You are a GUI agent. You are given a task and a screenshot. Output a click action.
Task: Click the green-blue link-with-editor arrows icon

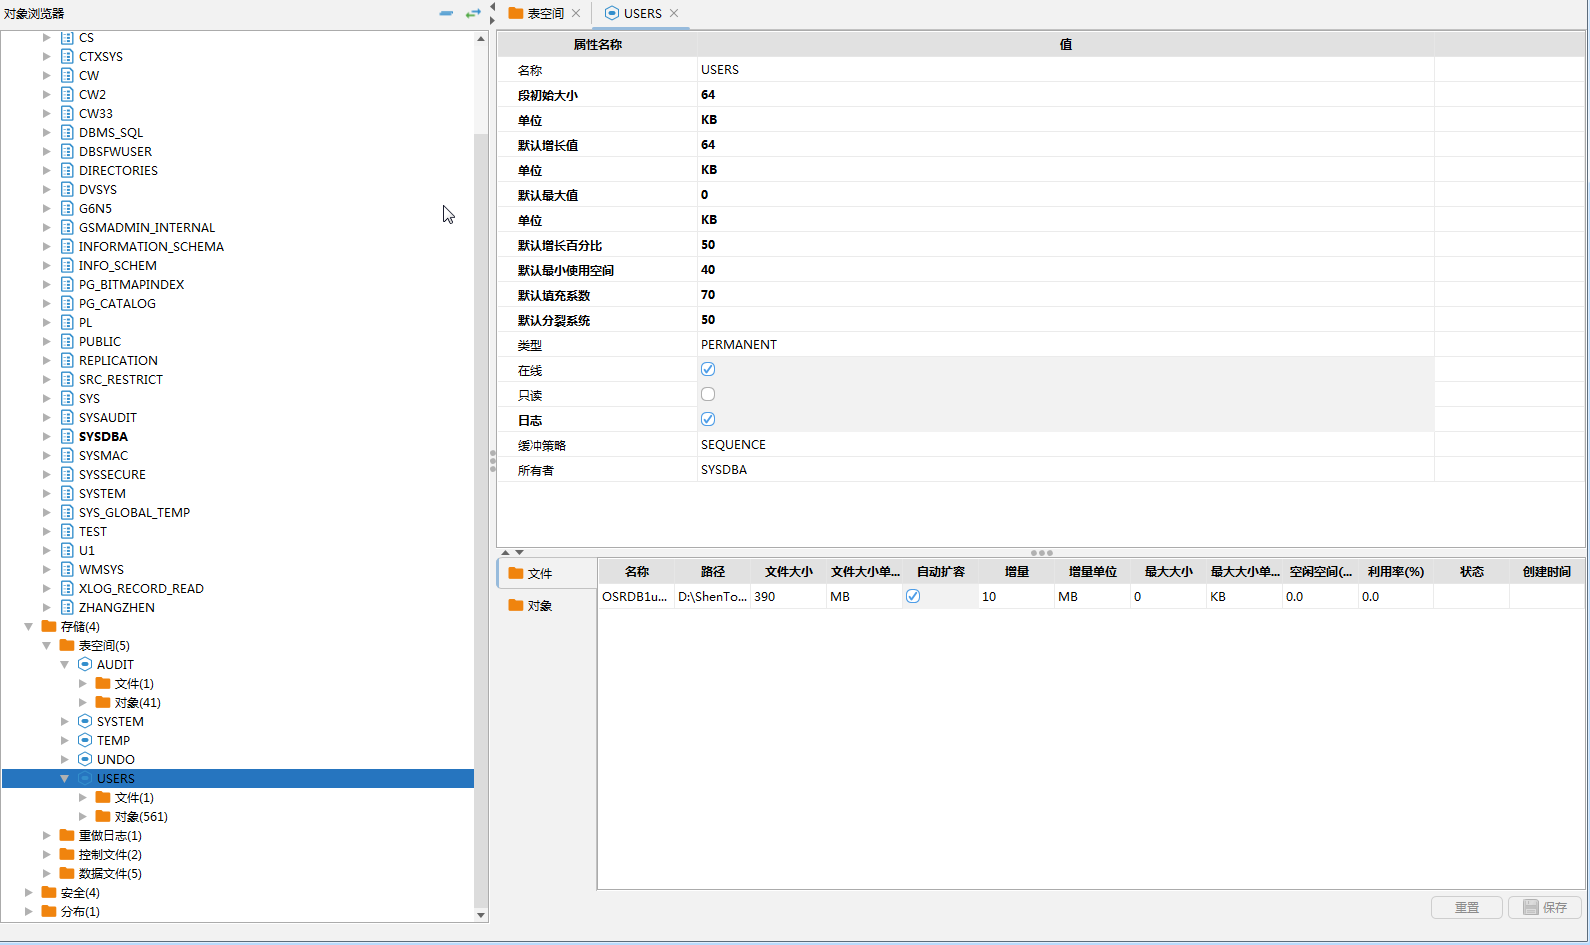pyautogui.click(x=473, y=13)
